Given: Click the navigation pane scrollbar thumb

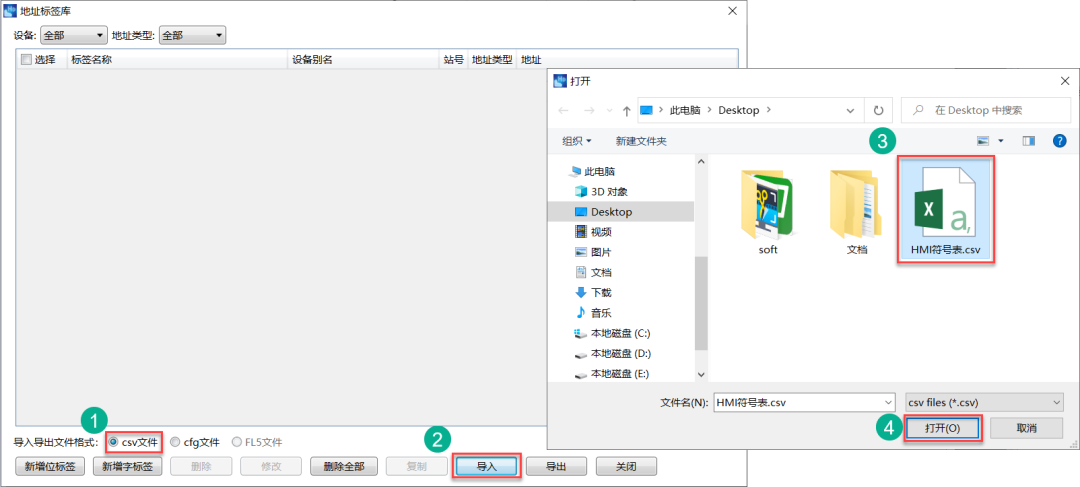Looking at the screenshot, I should tap(701, 303).
